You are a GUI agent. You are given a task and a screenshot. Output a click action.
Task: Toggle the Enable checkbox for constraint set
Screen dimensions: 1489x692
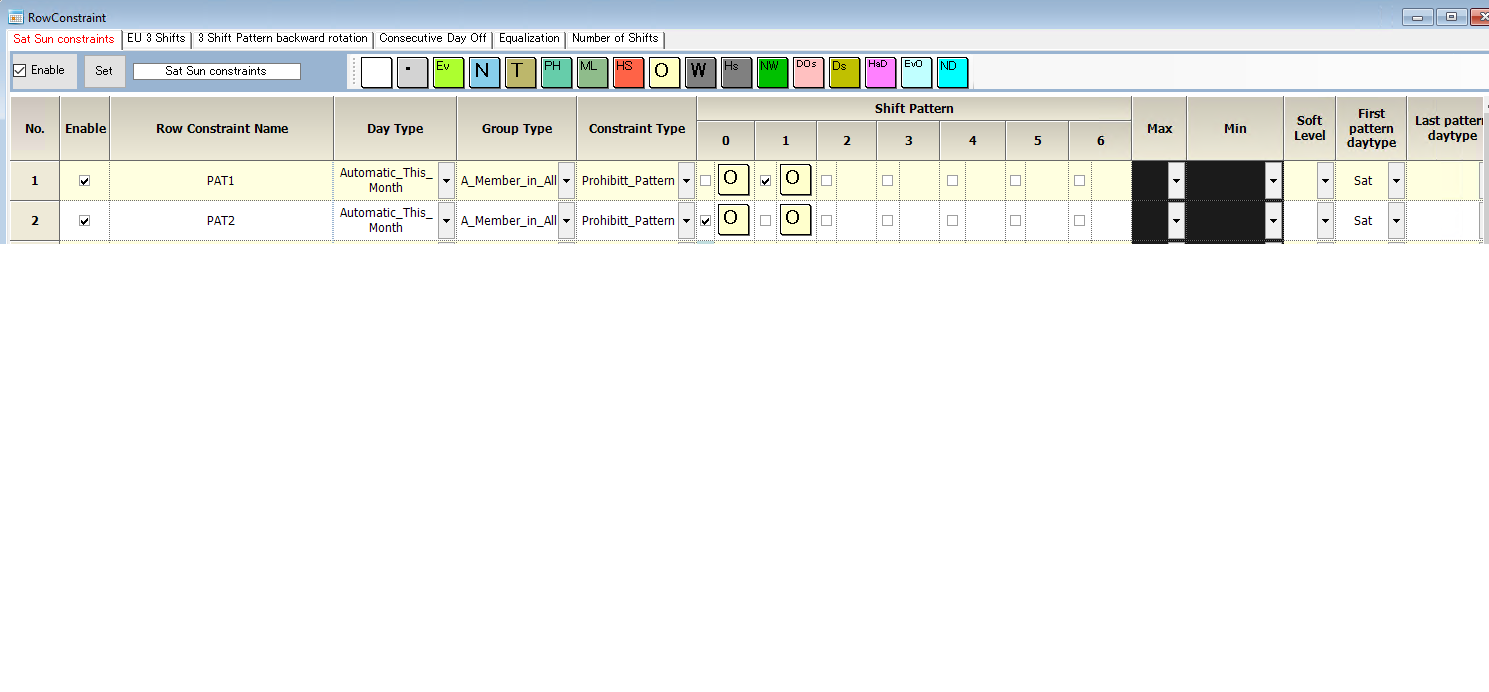[x=20, y=71]
